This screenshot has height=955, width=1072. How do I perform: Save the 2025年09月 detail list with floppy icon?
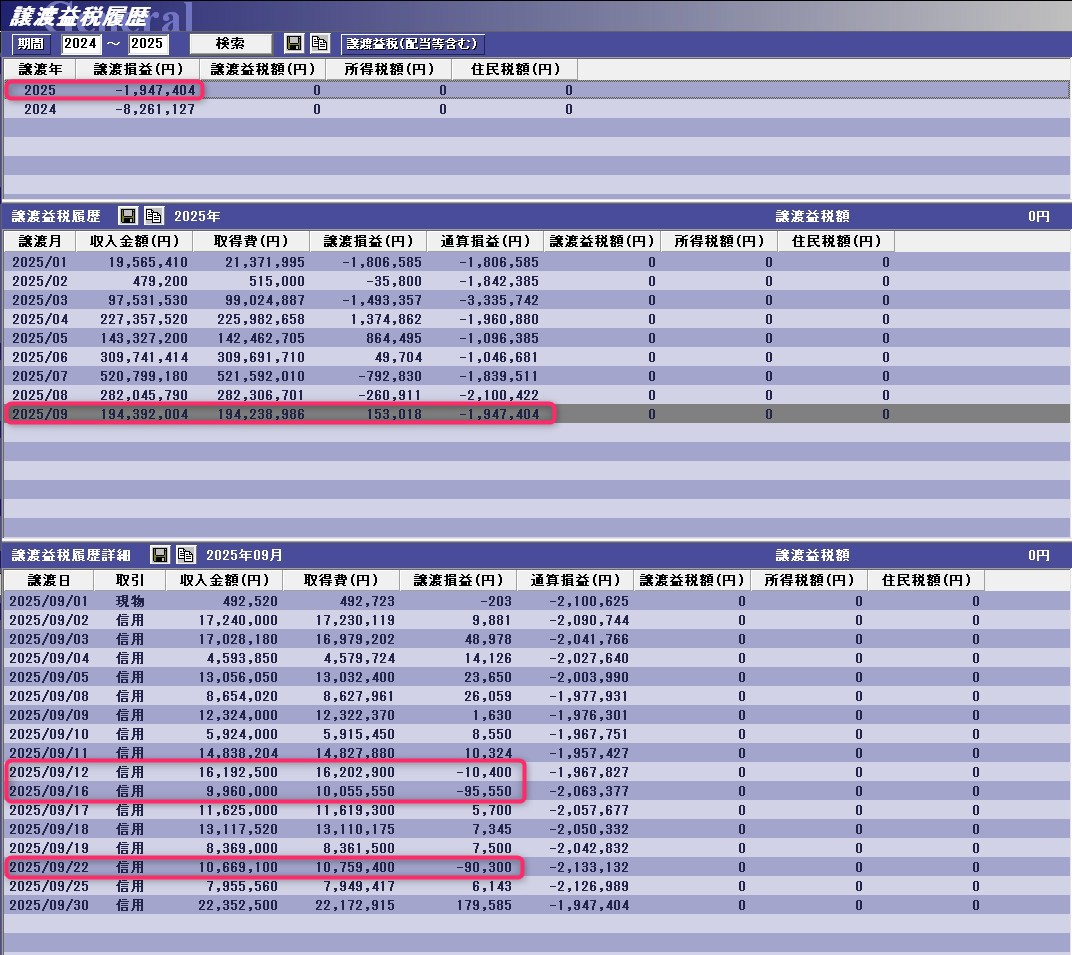(x=160, y=555)
